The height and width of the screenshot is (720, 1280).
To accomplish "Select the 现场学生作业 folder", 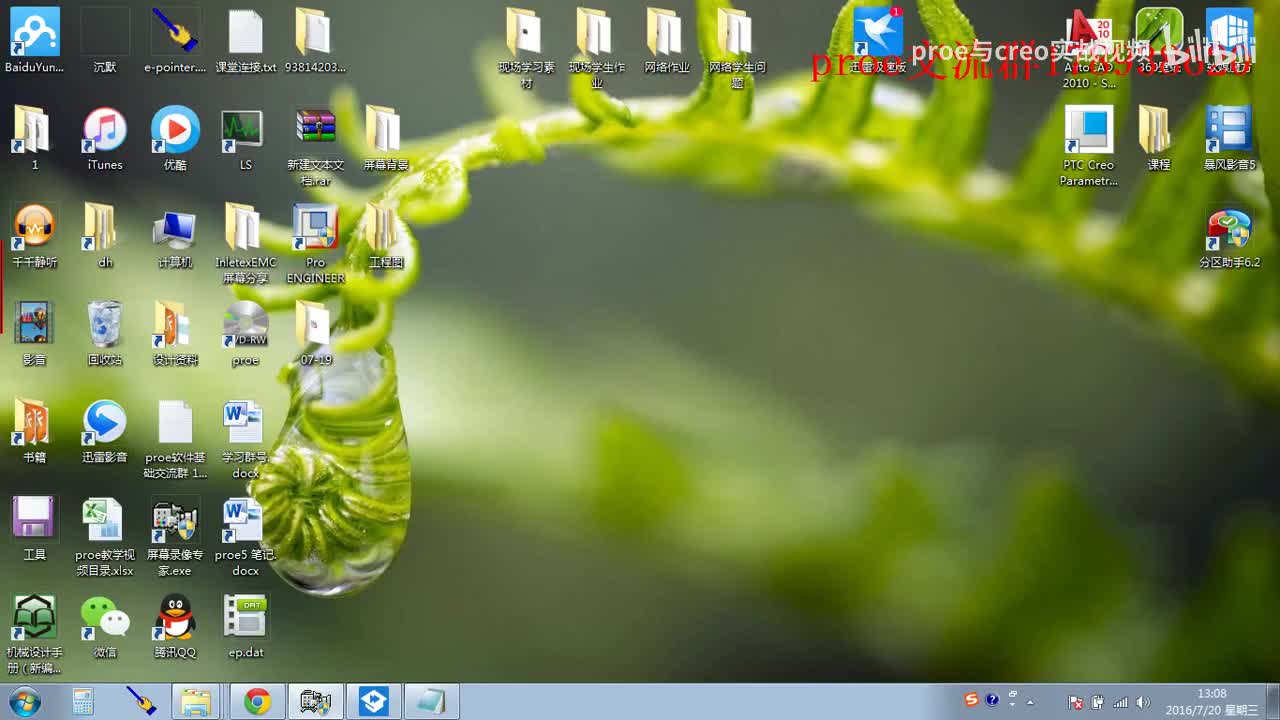I will (596, 48).
